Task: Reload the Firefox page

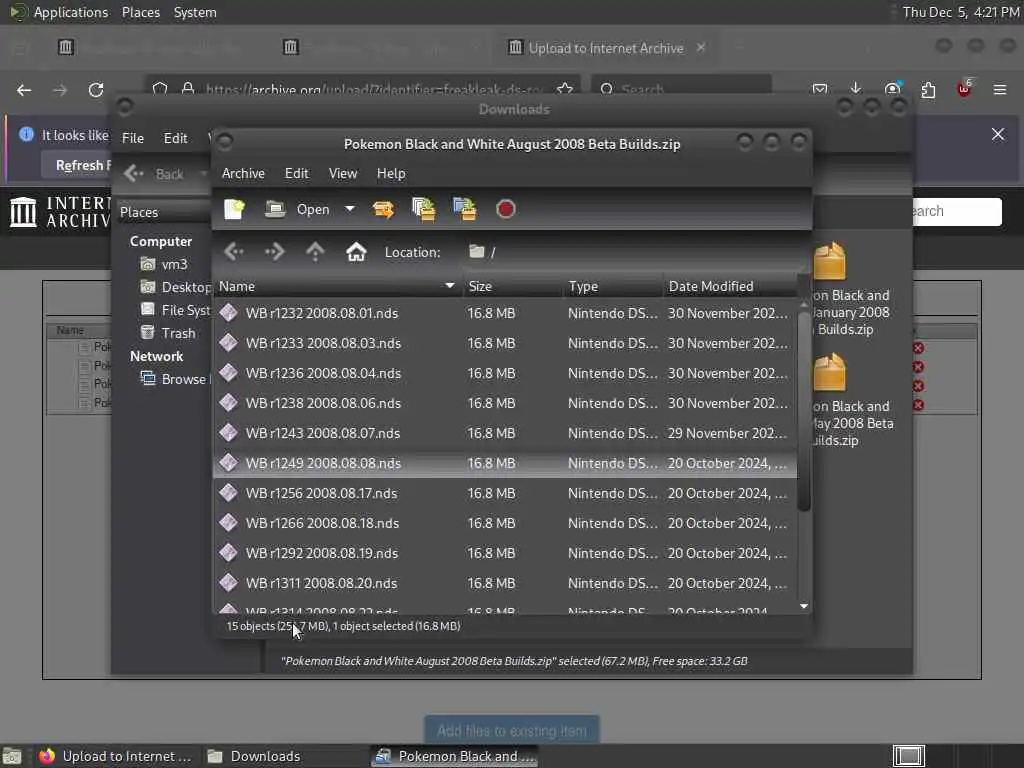Action: 96,90
